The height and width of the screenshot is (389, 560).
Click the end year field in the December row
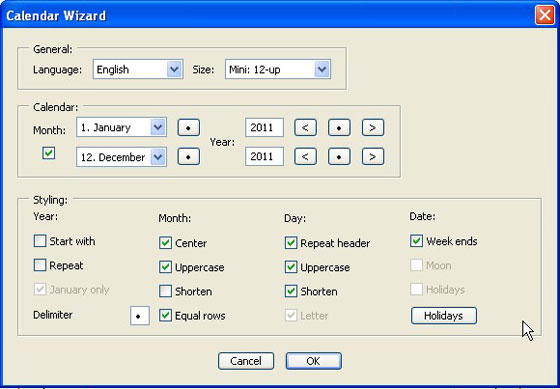coord(264,156)
